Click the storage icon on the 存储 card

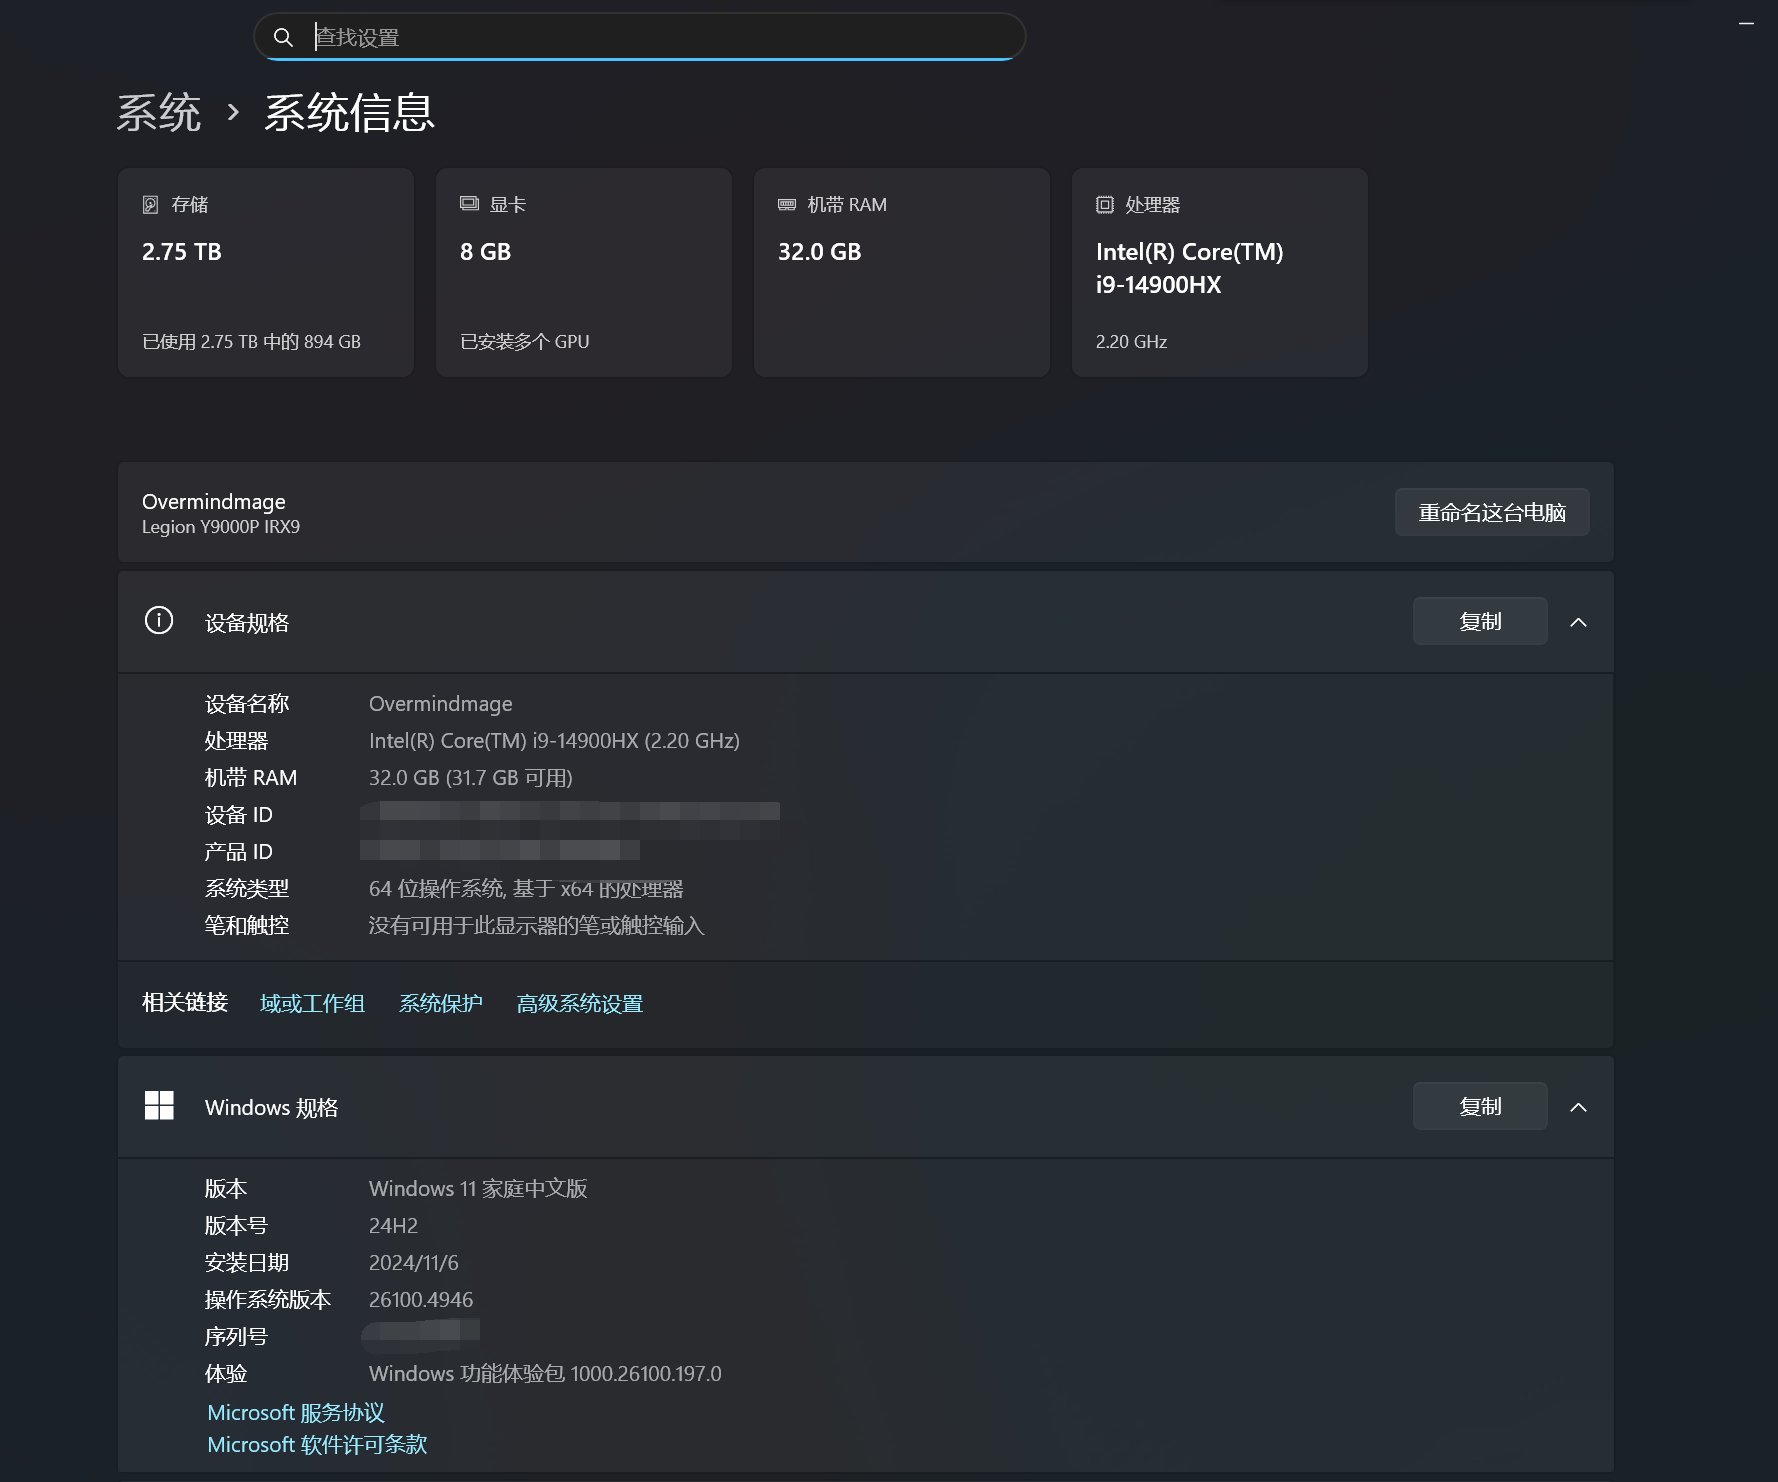tap(150, 203)
